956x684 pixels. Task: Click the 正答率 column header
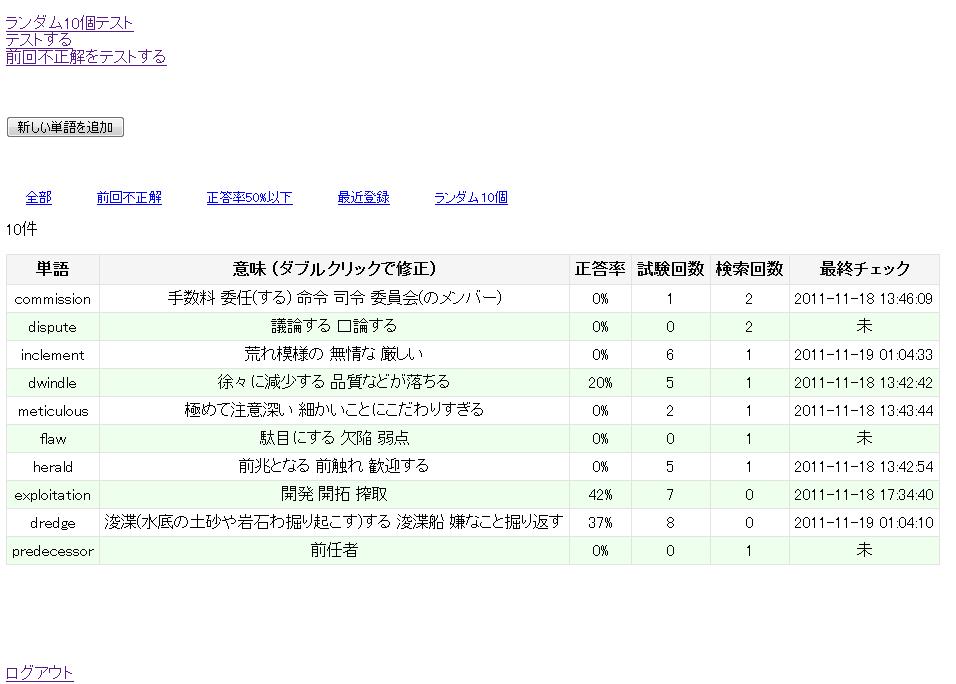click(600, 269)
